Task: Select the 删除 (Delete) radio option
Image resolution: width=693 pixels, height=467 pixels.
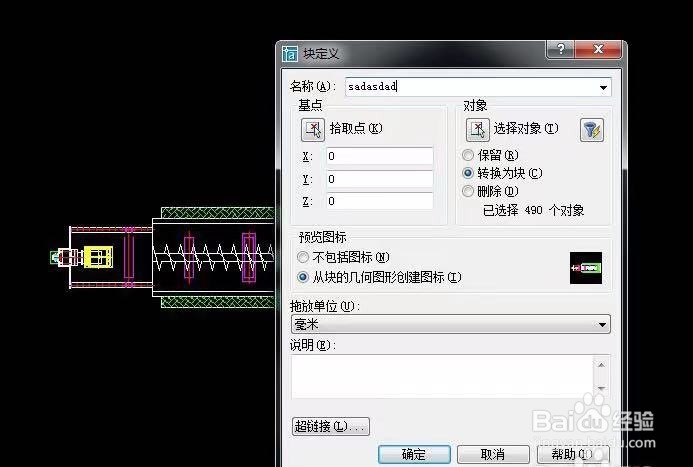Action: point(468,191)
